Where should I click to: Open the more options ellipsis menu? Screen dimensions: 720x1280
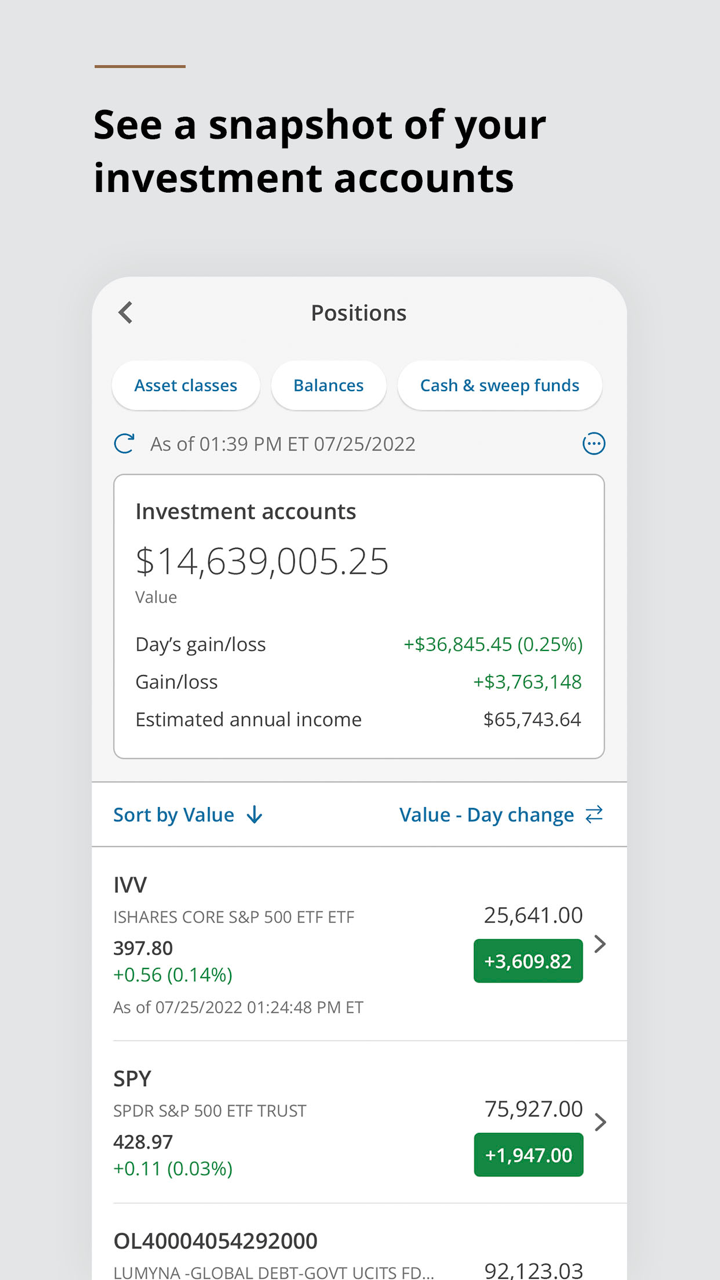pyautogui.click(x=594, y=444)
